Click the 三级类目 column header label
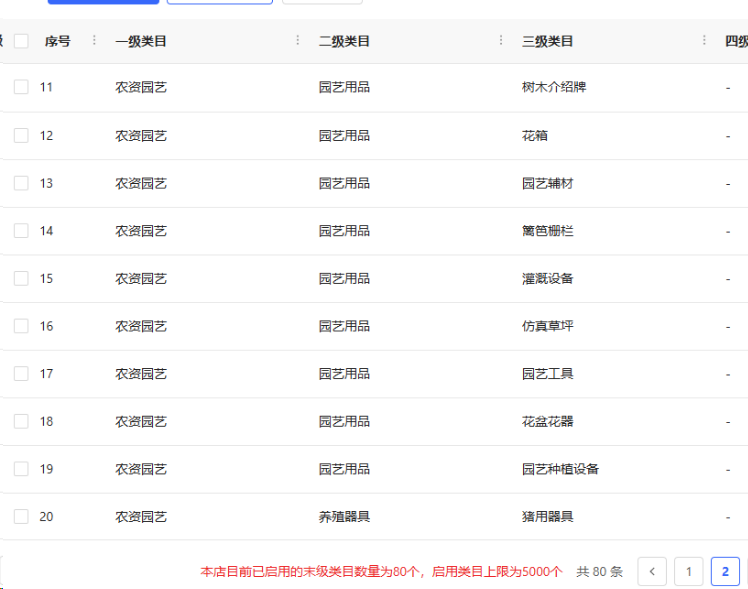Image resolution: width=748 pixels, height=589 pixels. tap(547, 41)
